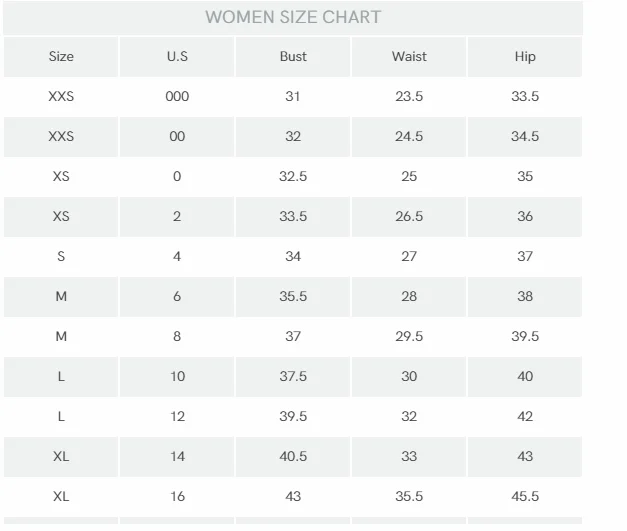Click the waist value 26.5 cell
The width and height of the screenshot is (627, 531).
(409, 217)
